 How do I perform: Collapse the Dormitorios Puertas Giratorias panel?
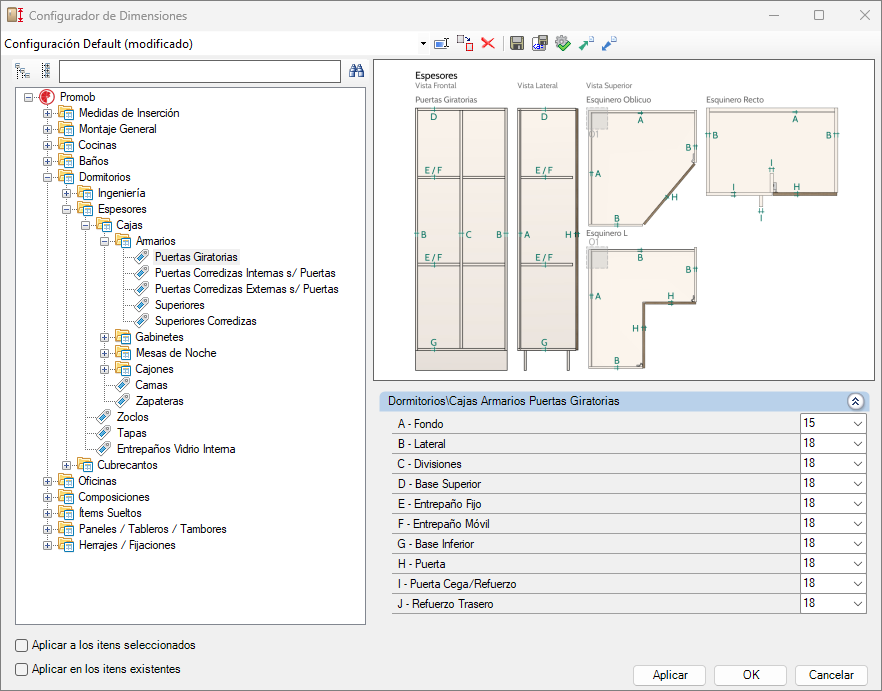855,401
